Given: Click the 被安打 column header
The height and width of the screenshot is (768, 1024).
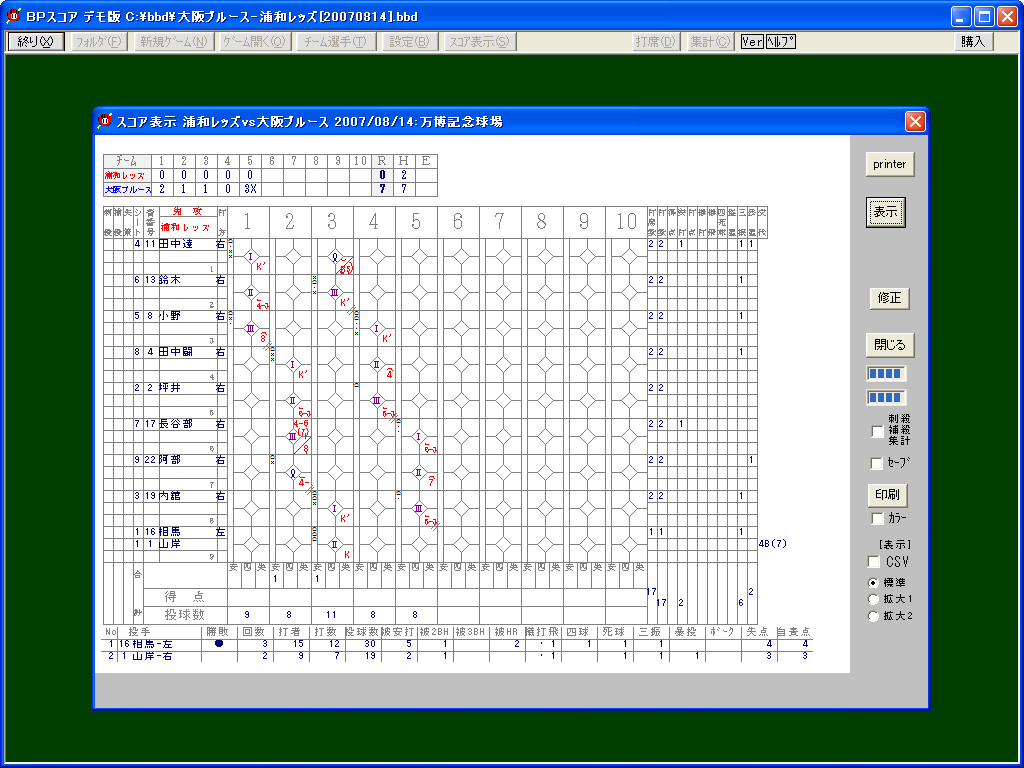Looking at the screenshot, I should tap(398, 632).
